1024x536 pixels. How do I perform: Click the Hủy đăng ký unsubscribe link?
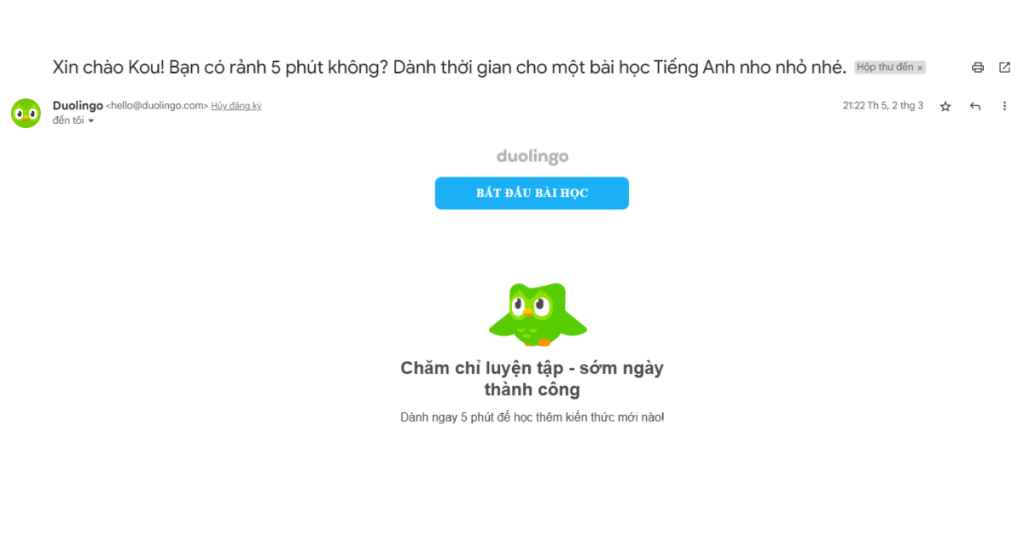point(236,106)
